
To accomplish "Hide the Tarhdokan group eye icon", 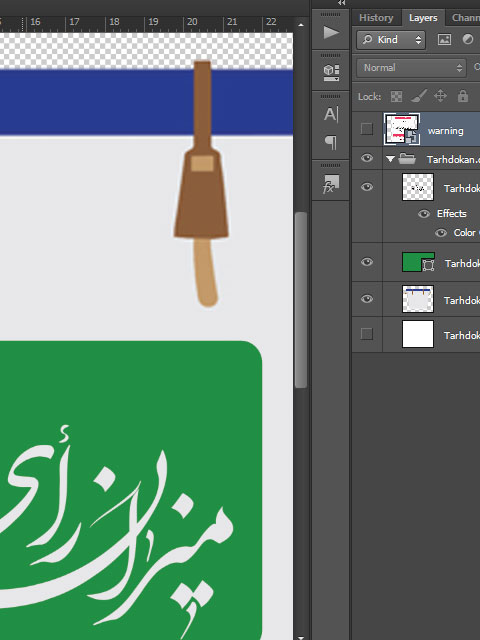I will (367, 158).
